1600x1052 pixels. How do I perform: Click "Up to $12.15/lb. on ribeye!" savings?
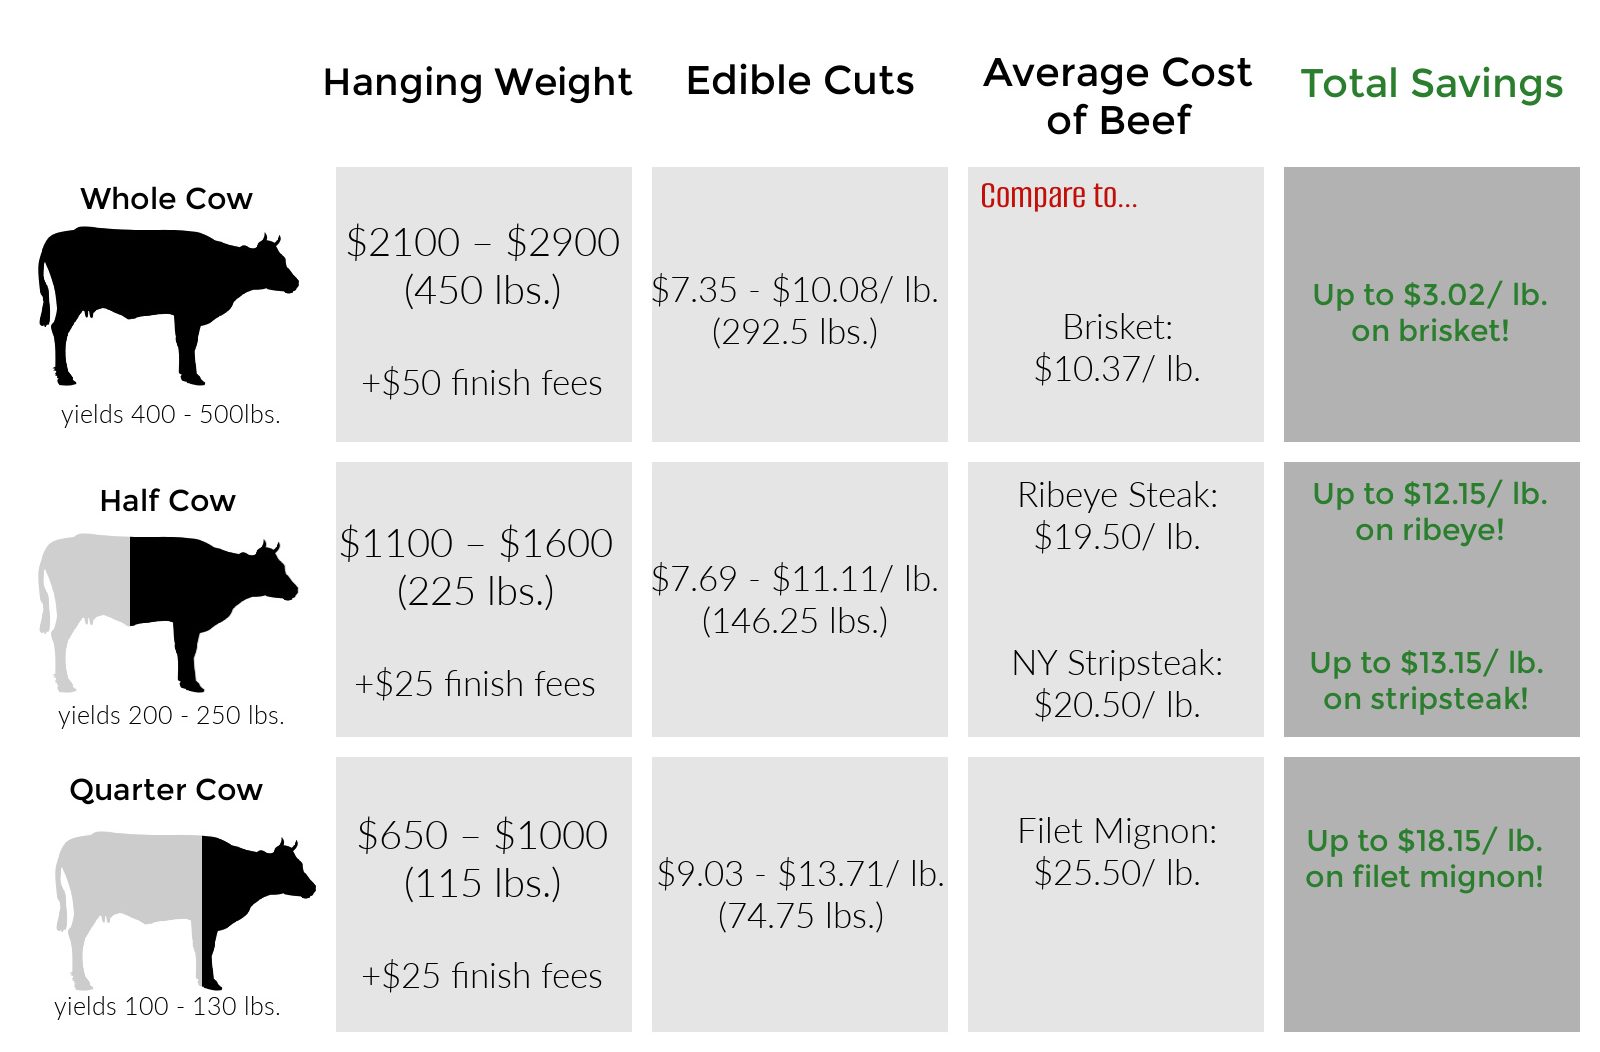click(x=1430, y=511)
